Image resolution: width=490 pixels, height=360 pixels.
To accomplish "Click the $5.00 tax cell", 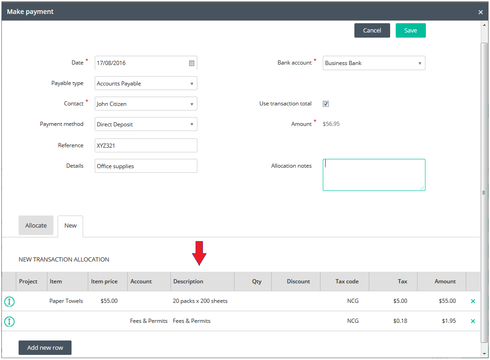I will coord(400,301).
